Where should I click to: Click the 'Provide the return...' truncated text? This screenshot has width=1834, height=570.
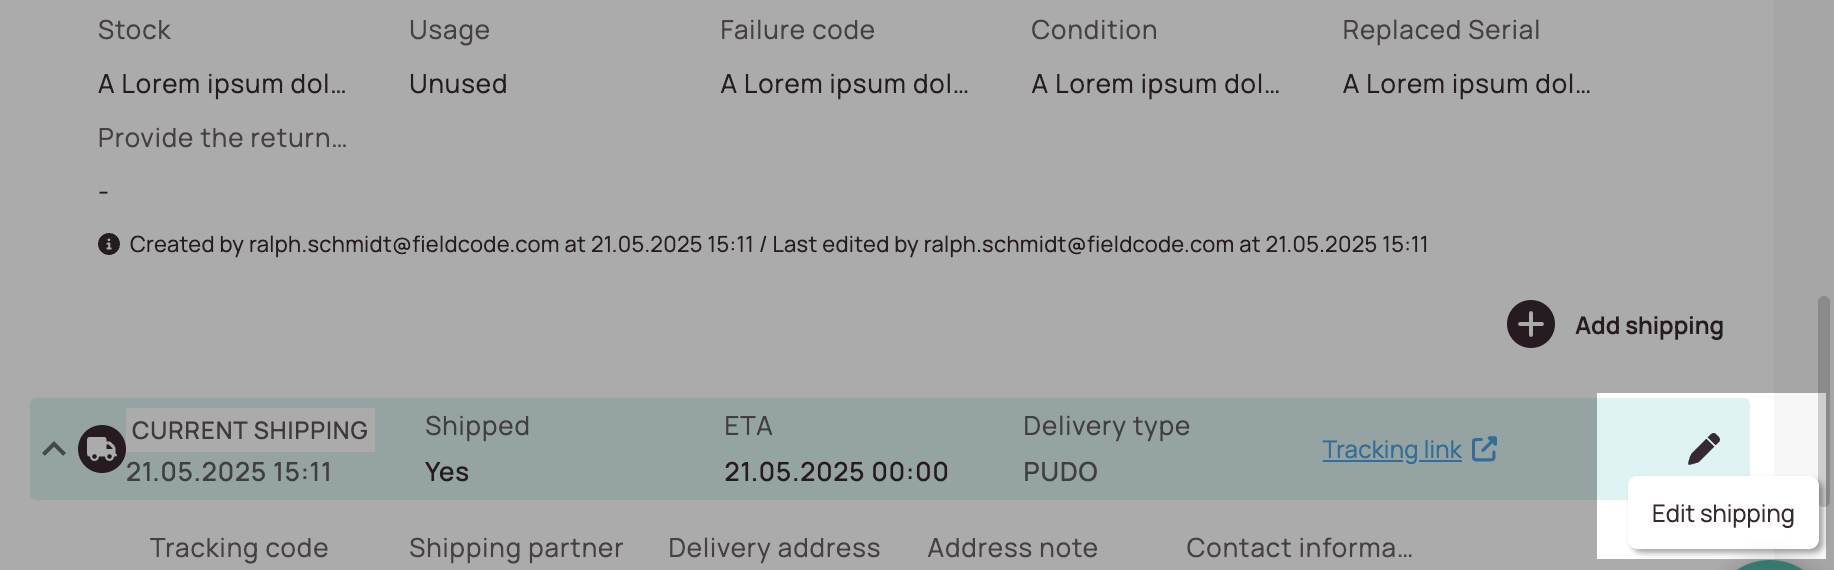[x=222, y=138]
